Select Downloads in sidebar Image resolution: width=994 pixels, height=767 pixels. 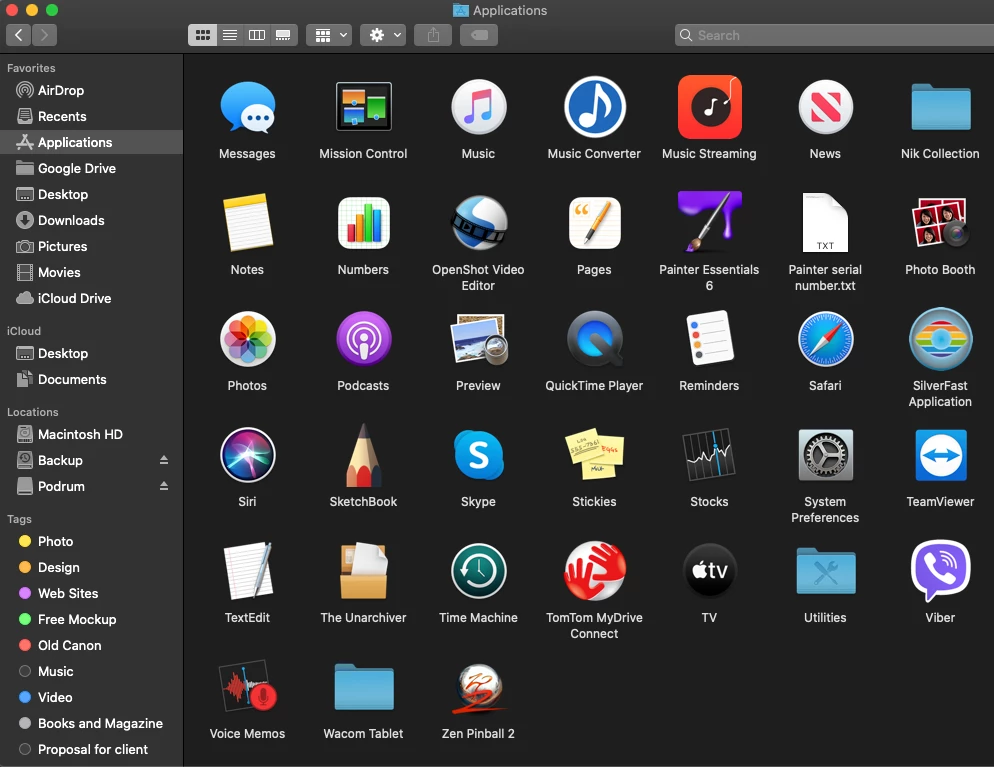pyautogui.click(x=91, y=221)
